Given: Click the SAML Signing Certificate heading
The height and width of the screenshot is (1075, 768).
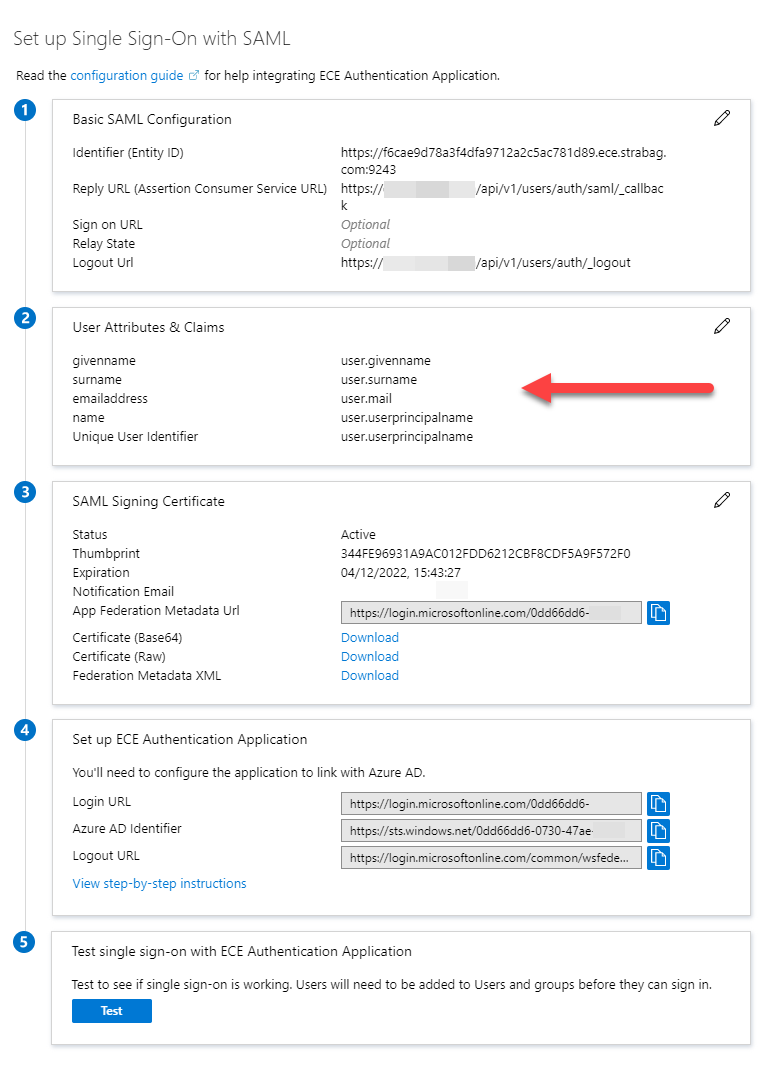Looking at the screenshot, I should click(148, 502).
